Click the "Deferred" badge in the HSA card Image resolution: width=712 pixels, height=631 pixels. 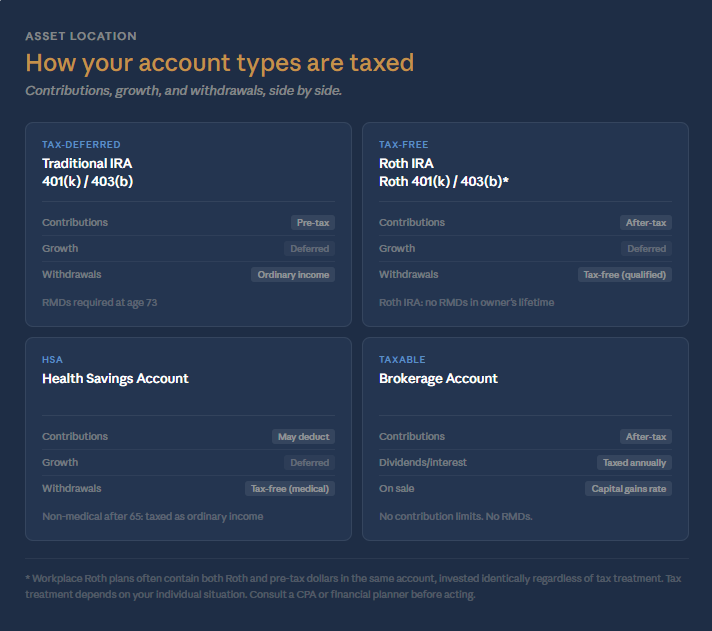point(310,463)
